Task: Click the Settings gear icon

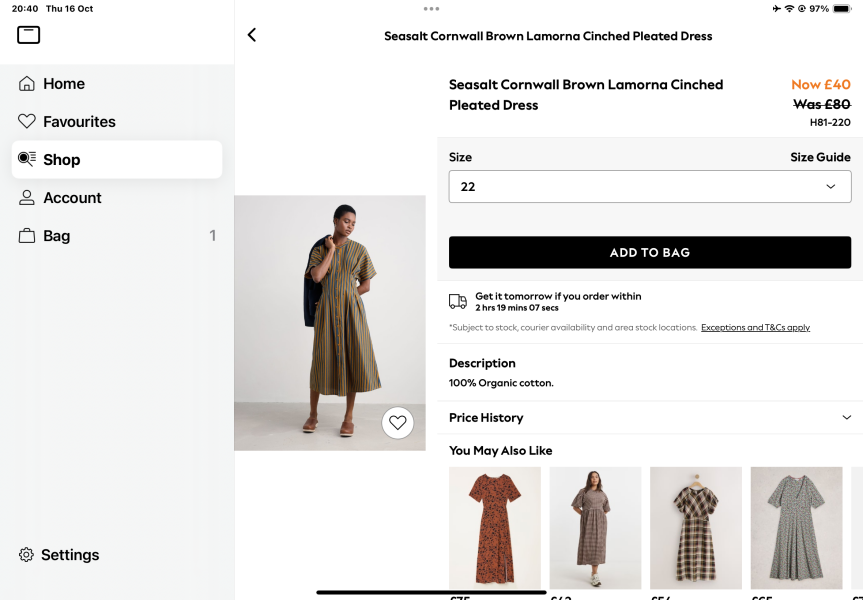Action: [x=26, y=554]
